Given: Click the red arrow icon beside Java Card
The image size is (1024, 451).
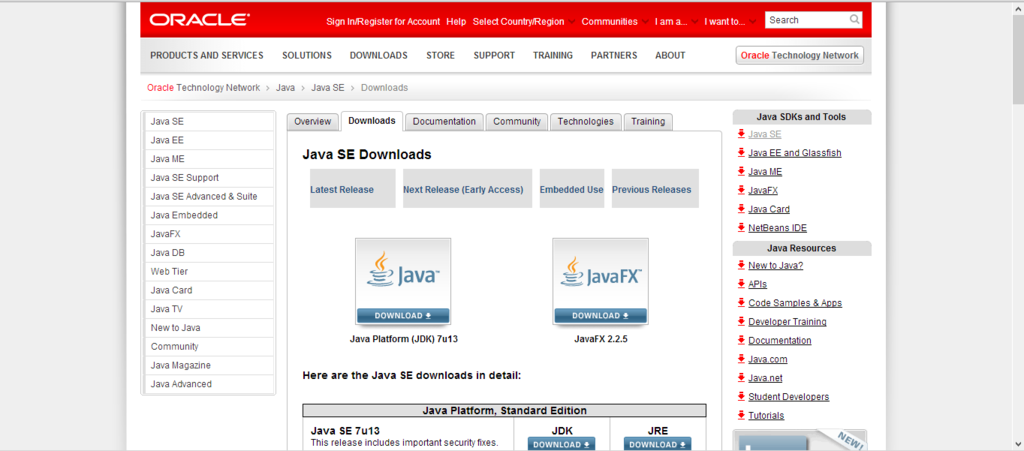Looking at the screenshot, I should click(x=741, y=209).
